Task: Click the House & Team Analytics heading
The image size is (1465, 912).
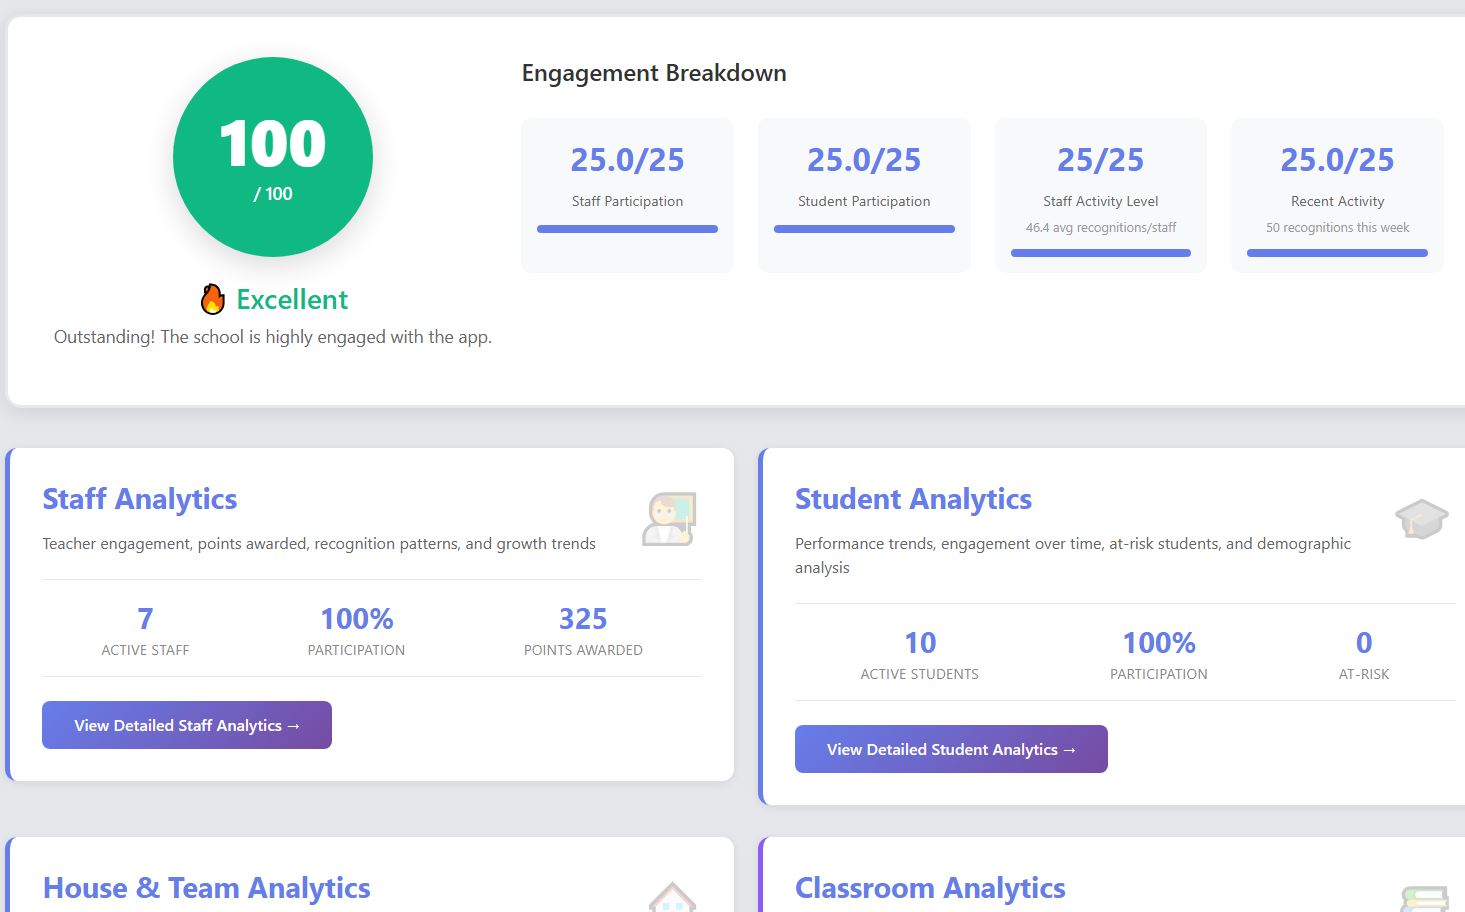Action: (206, 887)
